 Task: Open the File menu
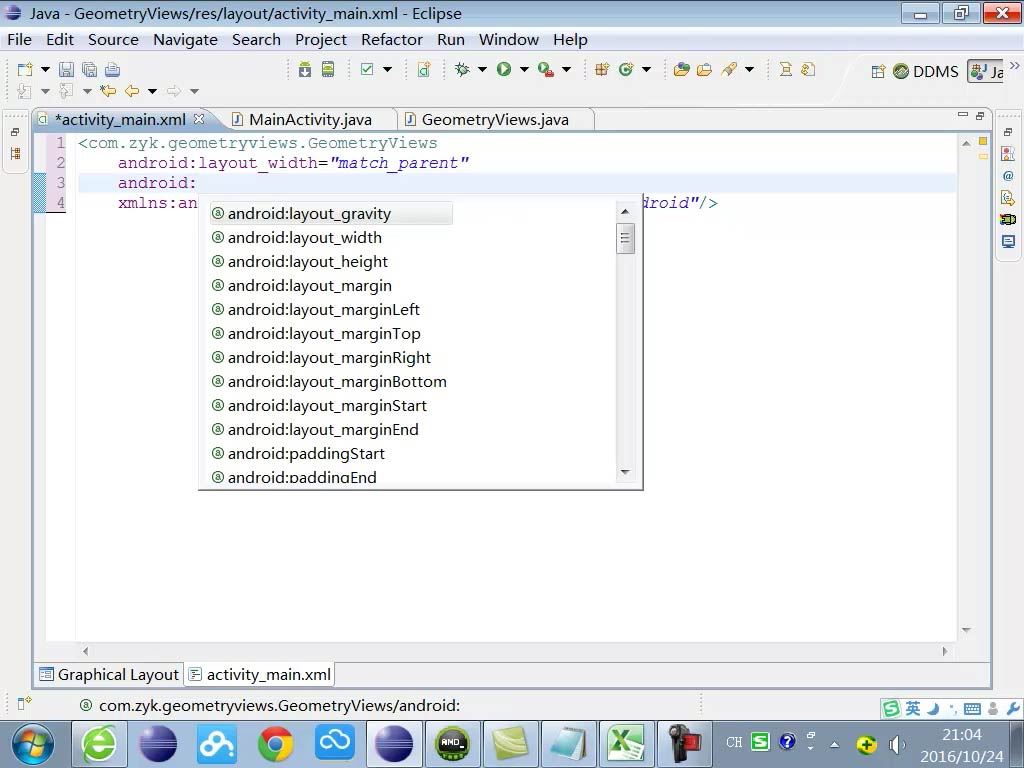pyautogui.click(x=20, y=40)
